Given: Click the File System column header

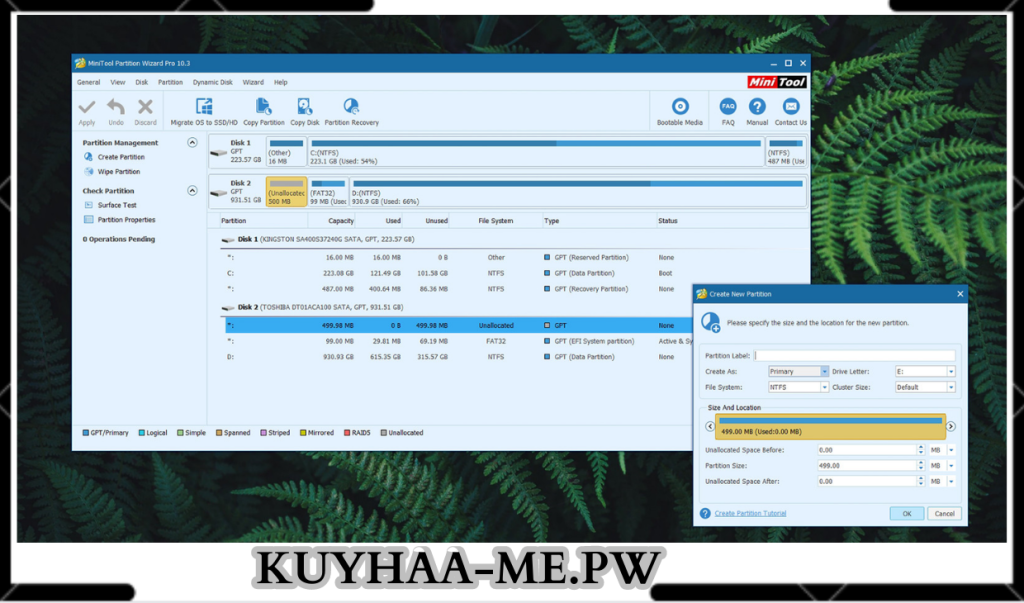Looking at the screenshot, I should click(496, 221).
